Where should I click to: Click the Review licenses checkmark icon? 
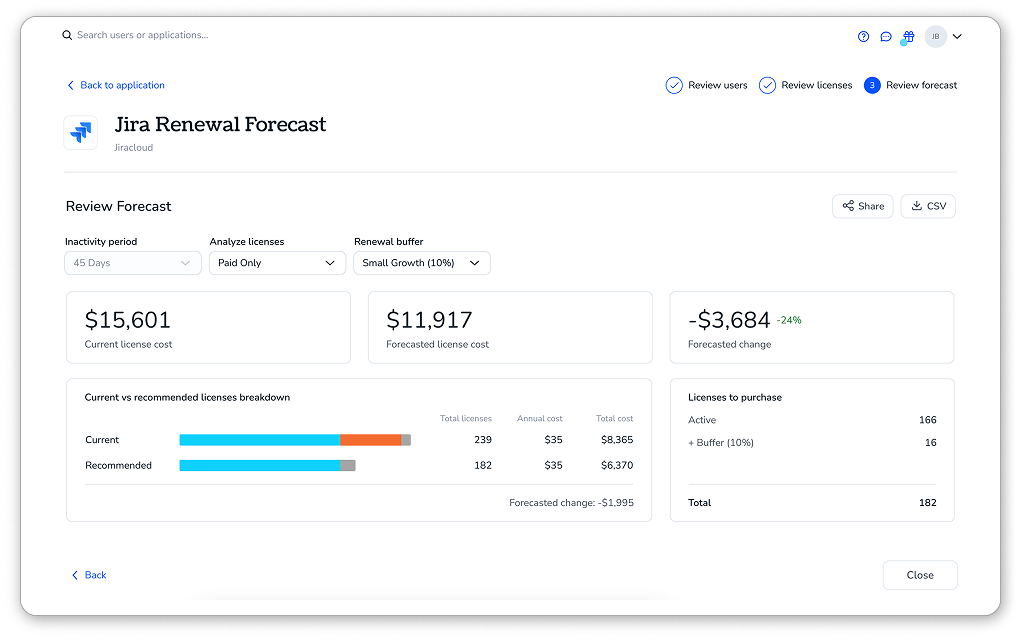(x=767, y=86)
